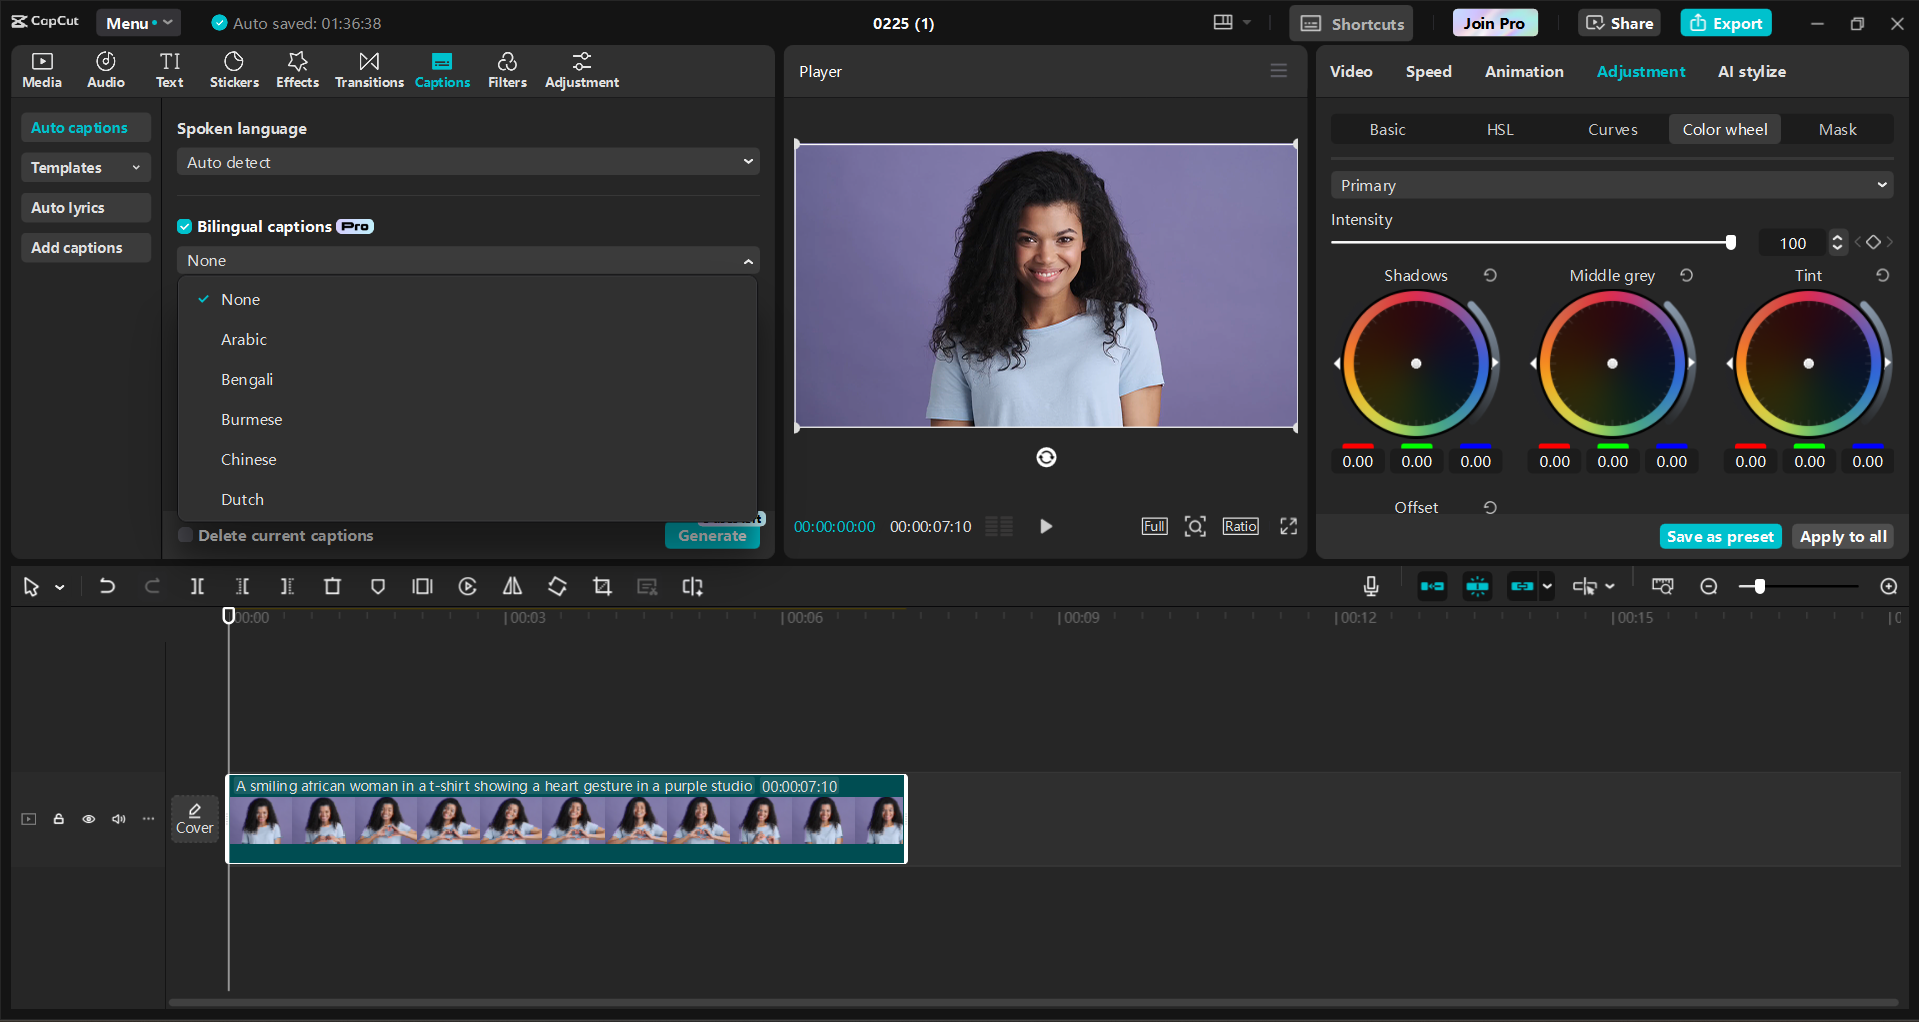The width and height of the screenshot is (1919, 1022).
Task: Hide the video track with the eye toggle
Action: (88, 818)
